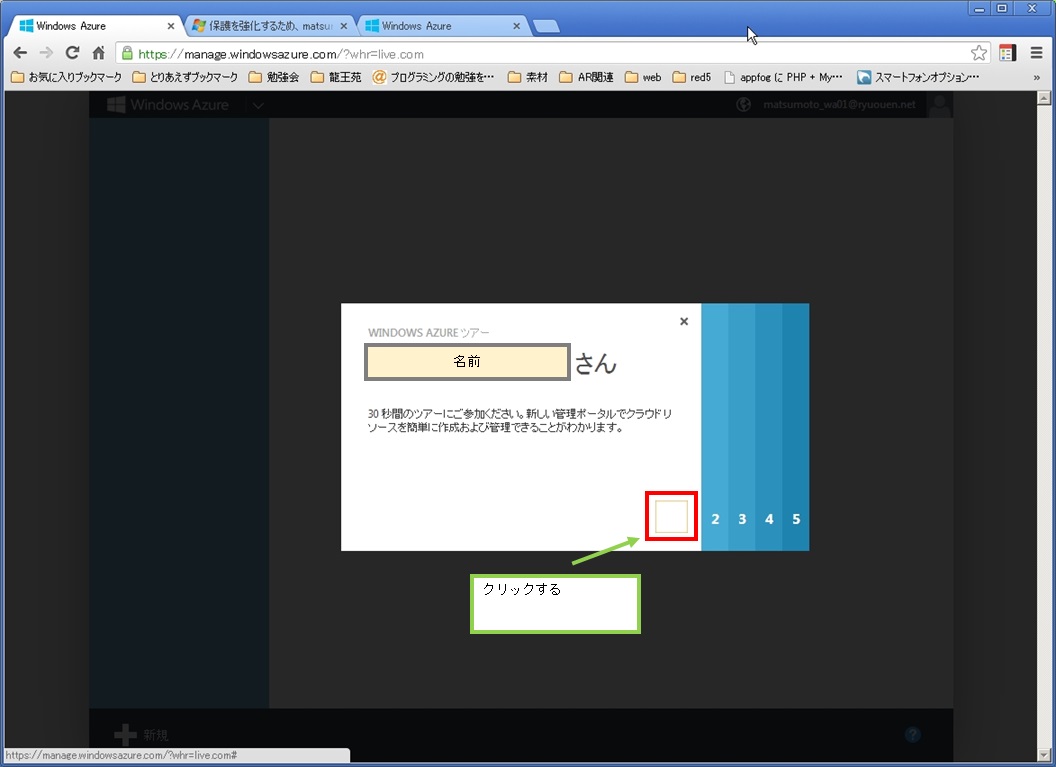Click the matsumoto_wa01@ryuouen.net account name
1056x767 pixels.
(x=839, y=104)
